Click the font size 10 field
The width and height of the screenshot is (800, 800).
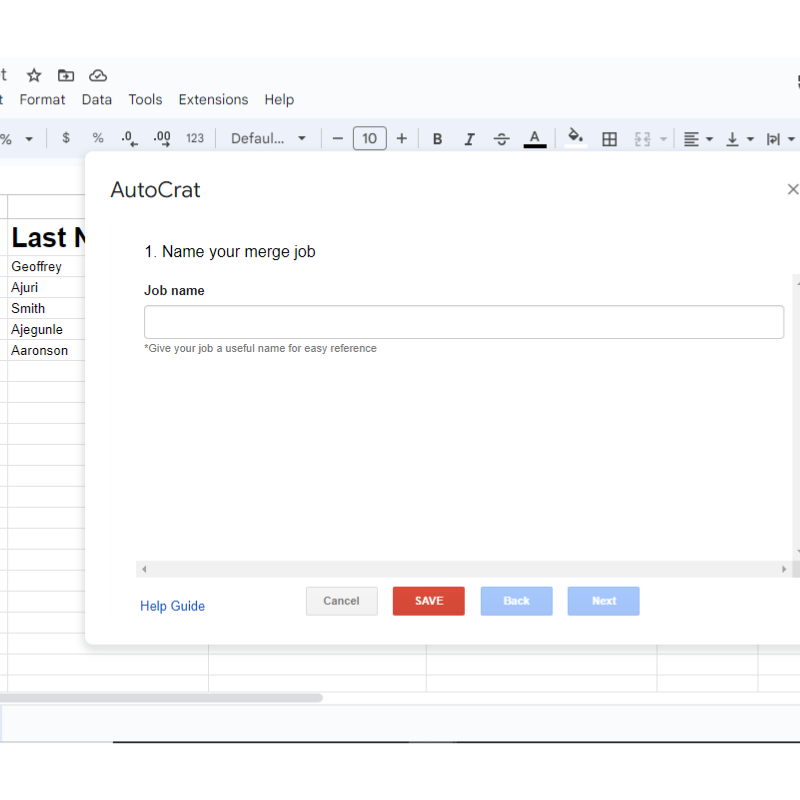click(369, 138)
